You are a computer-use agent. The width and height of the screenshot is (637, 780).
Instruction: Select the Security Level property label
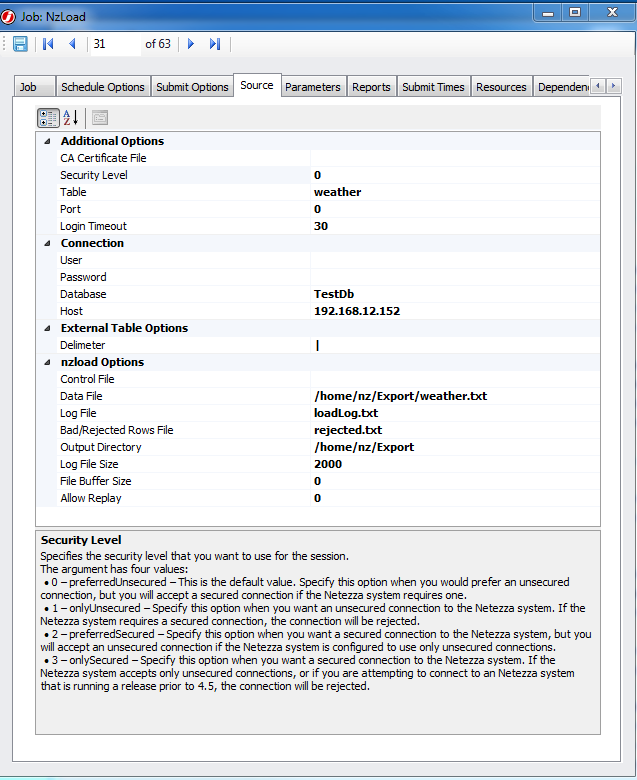(93, 175)
